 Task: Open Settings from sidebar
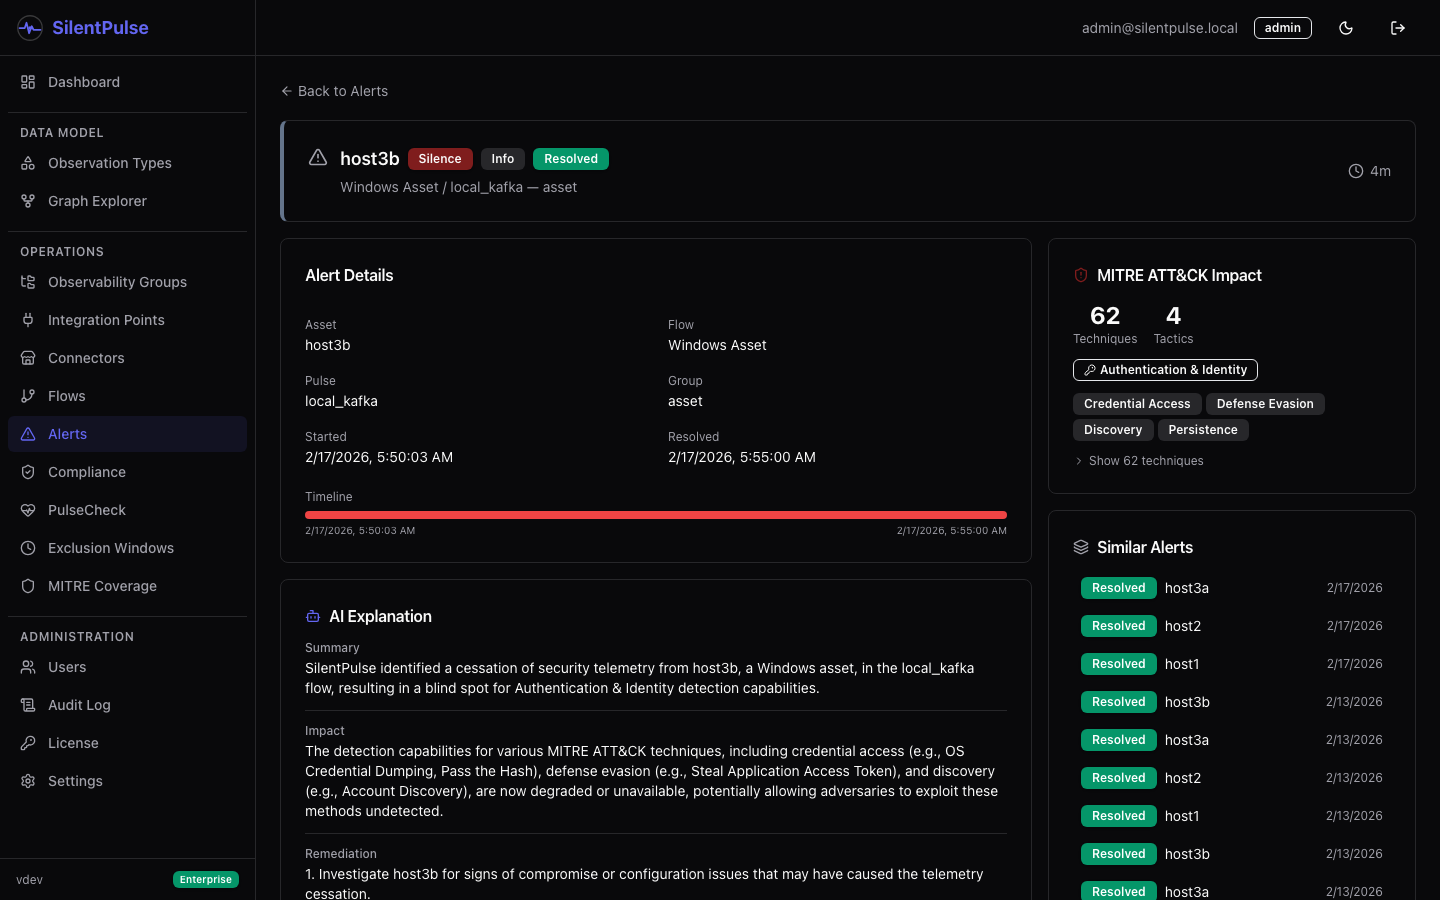[x=127, y=781]
